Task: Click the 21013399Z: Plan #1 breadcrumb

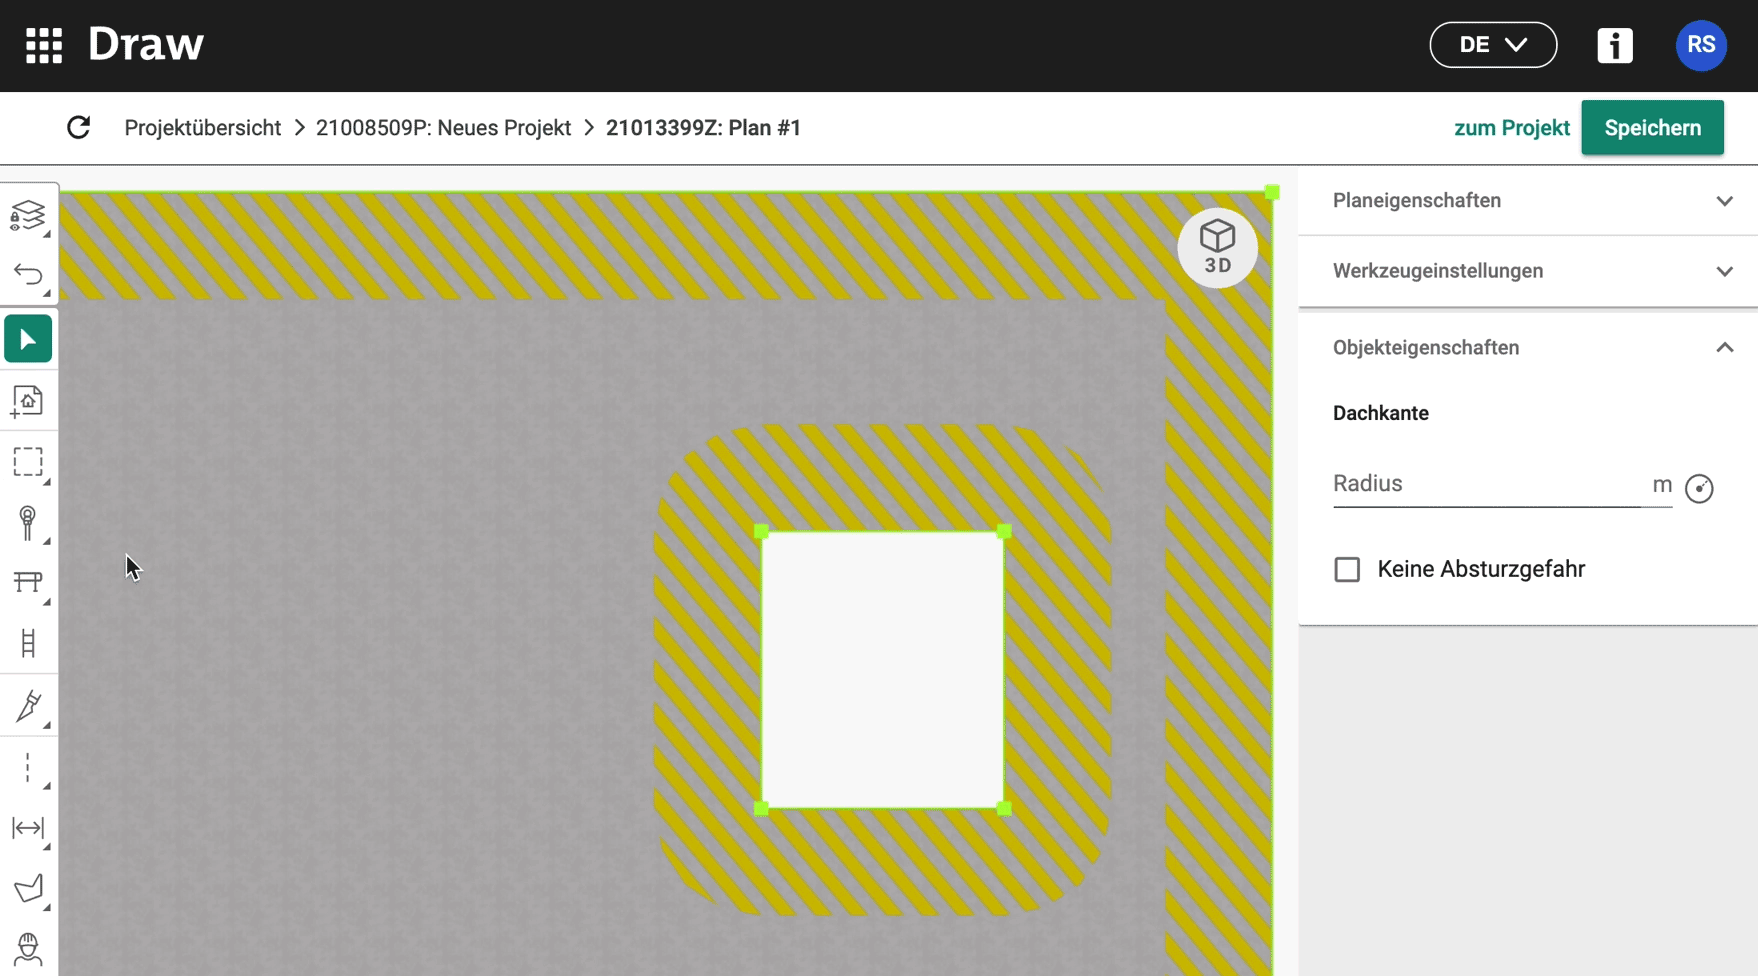Action: [x=703, y=128]
